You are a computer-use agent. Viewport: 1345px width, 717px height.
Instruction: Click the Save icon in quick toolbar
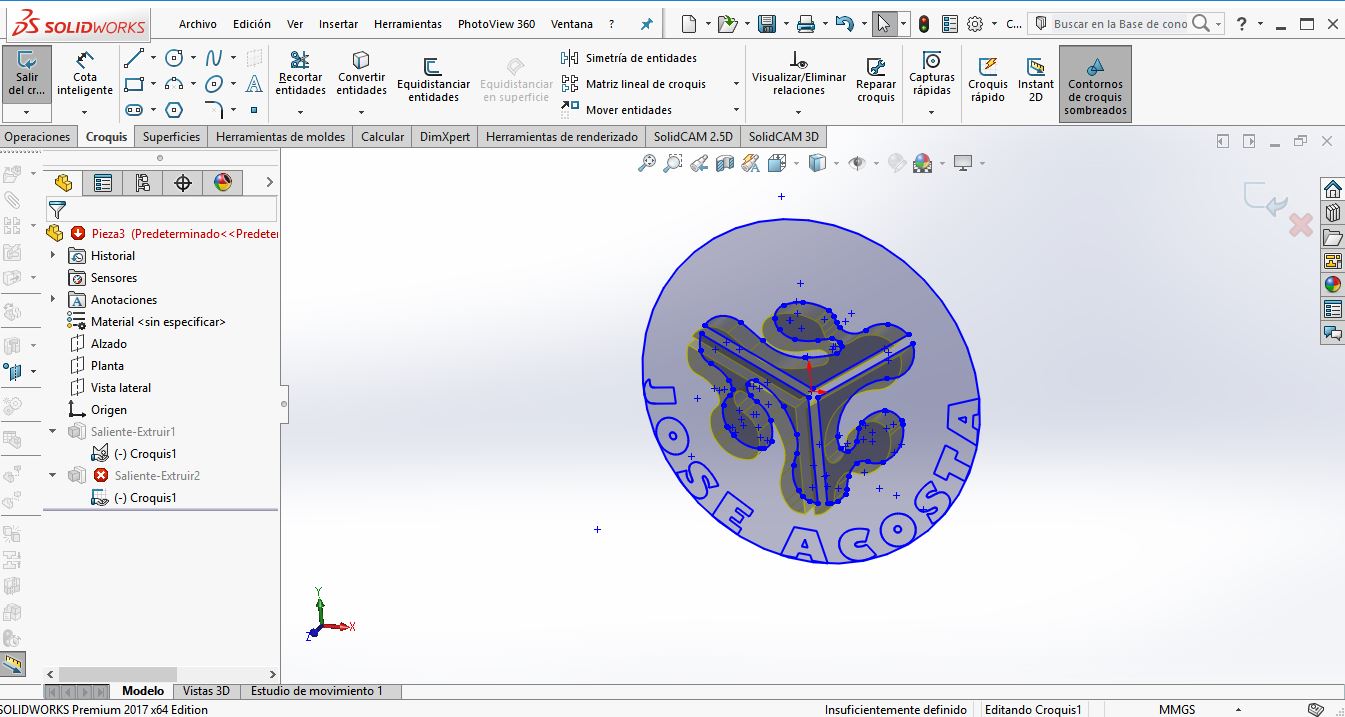coord(767,24)
